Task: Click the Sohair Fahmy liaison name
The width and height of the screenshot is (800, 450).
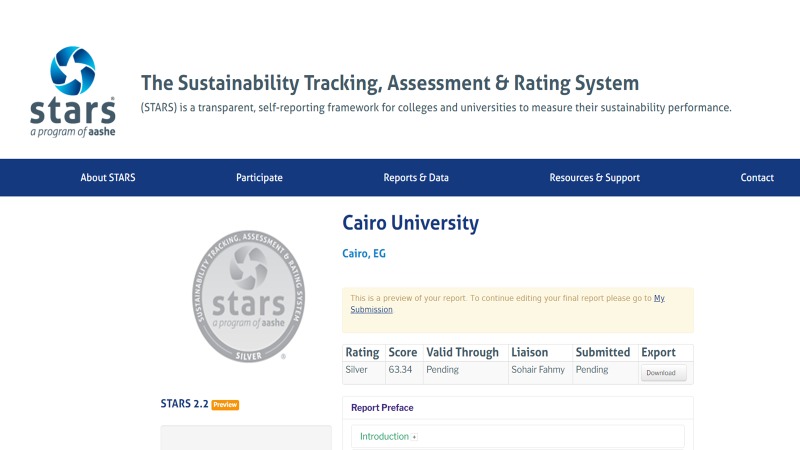Action: point(538,370)
